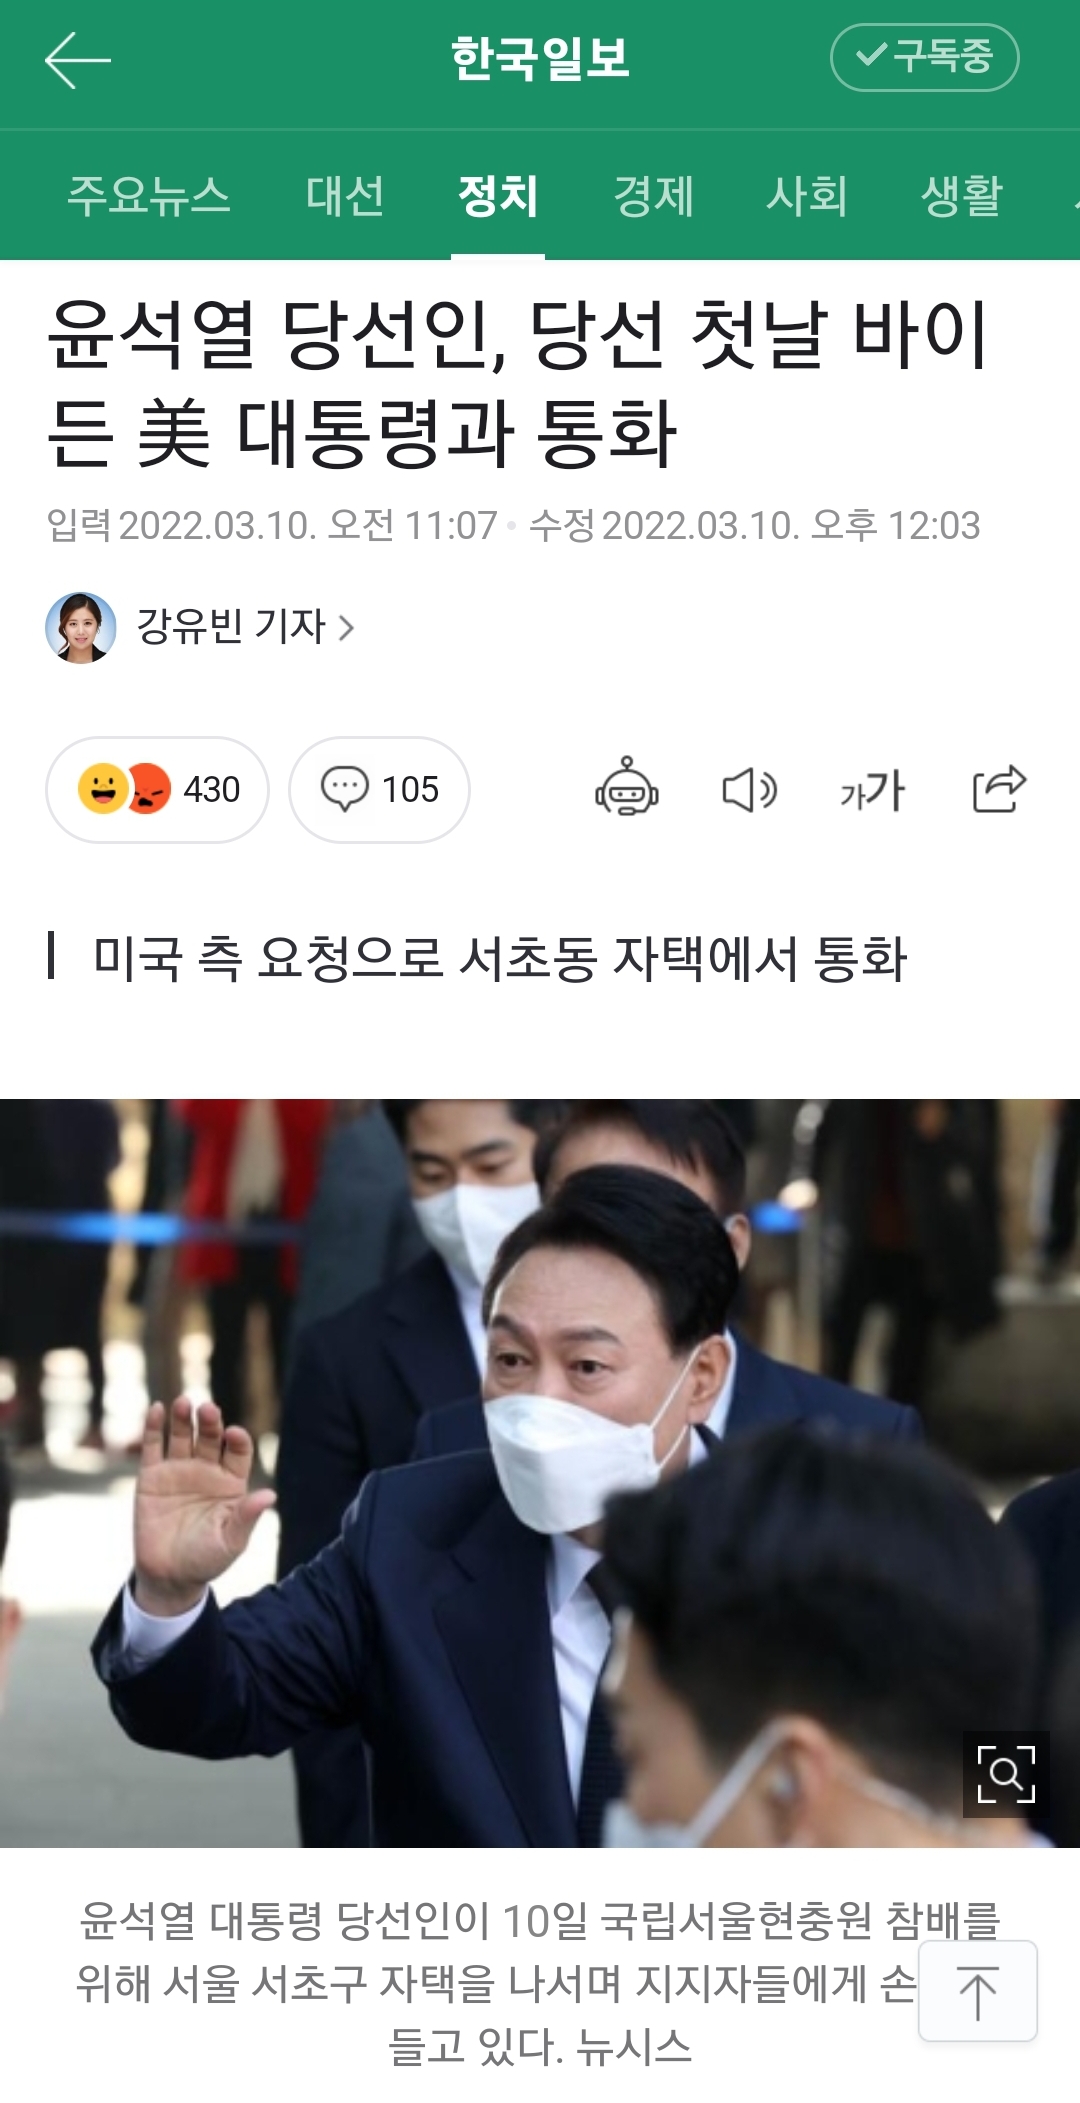Toggle the 구독중 subscription button

925,57
